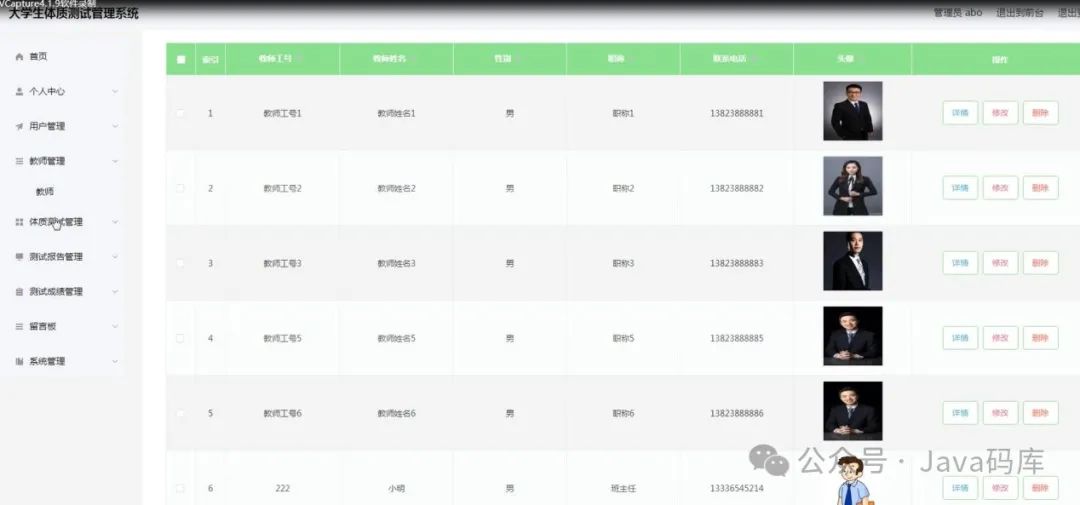Select the 教师 submenu item
The height and width of the screenshot is (505, 1080).
click(45, 192)
